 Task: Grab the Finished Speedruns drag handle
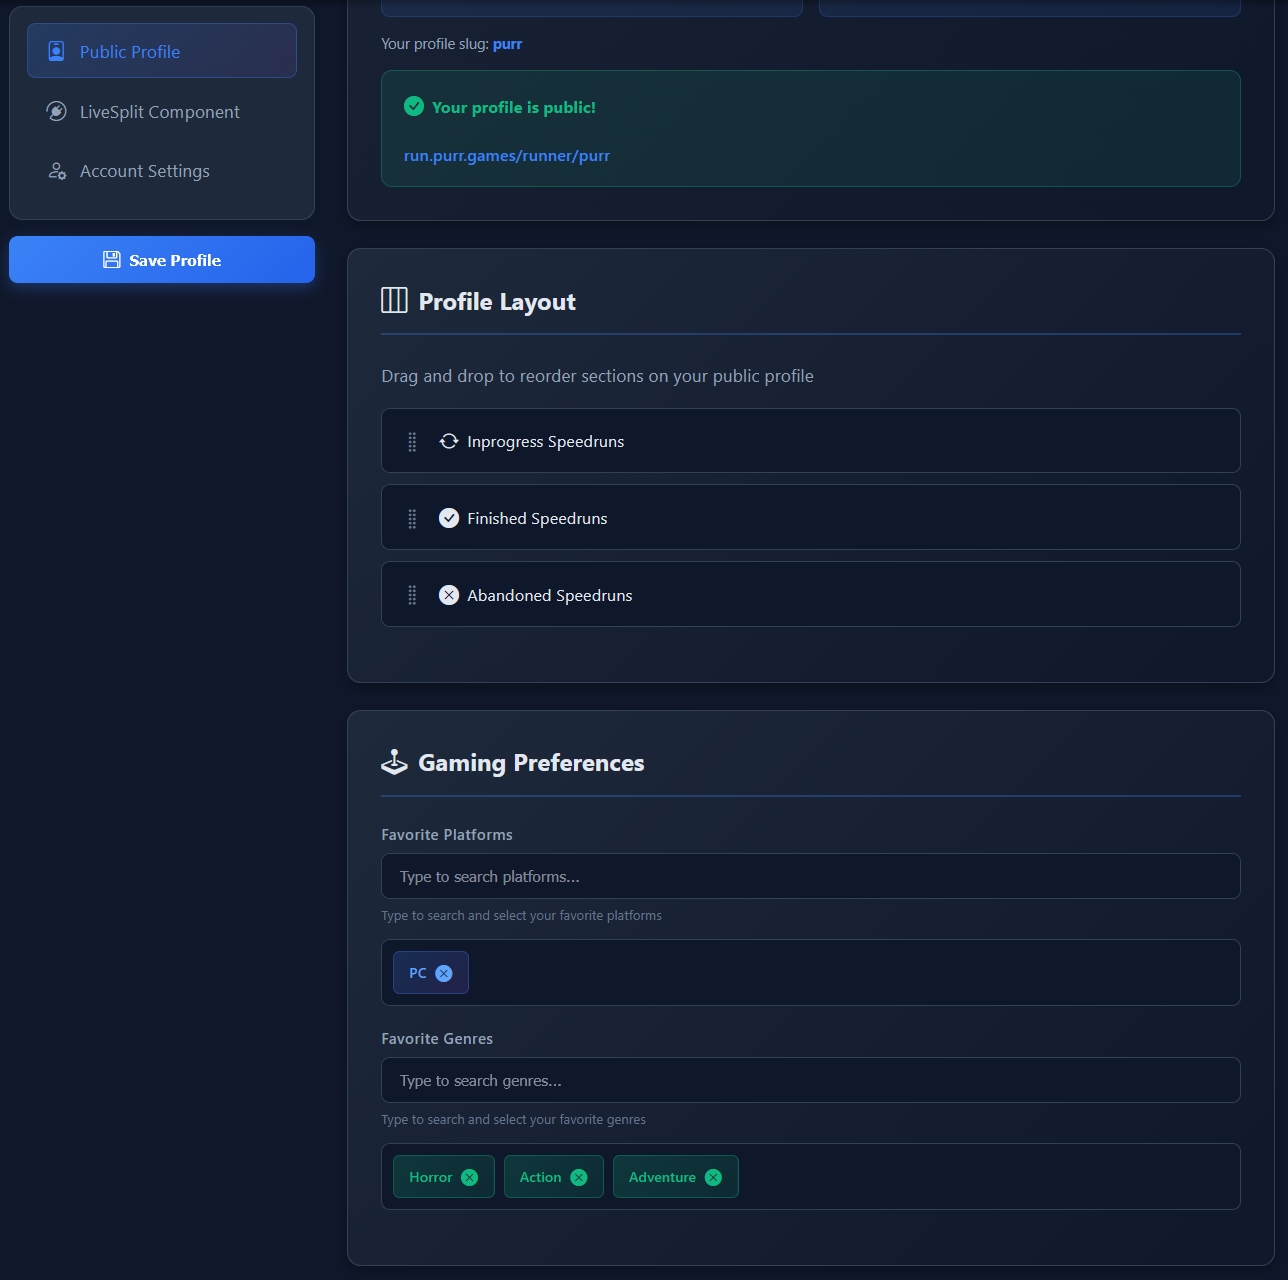(412, 519)
